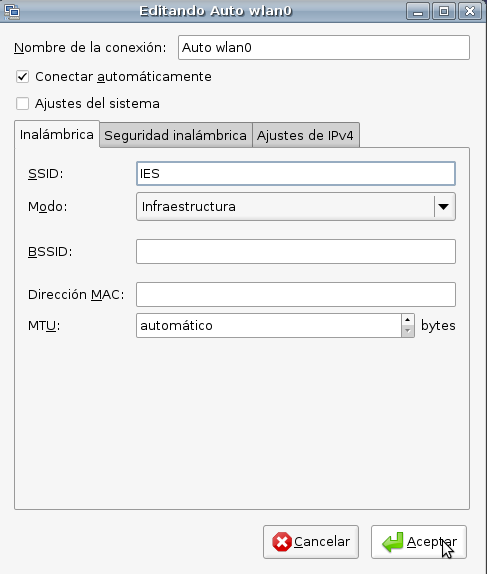The width and height of the screenshot is (487, 574).
Task: Decrease MTU with the down arrow
Action: click(x=408, y=331)
